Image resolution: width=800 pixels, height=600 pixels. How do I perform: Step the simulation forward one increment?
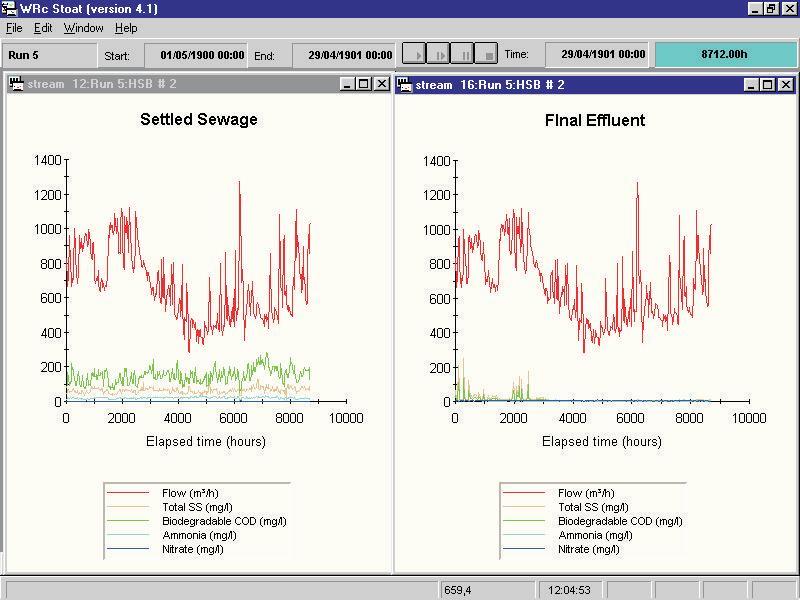[x=438, y=54]
